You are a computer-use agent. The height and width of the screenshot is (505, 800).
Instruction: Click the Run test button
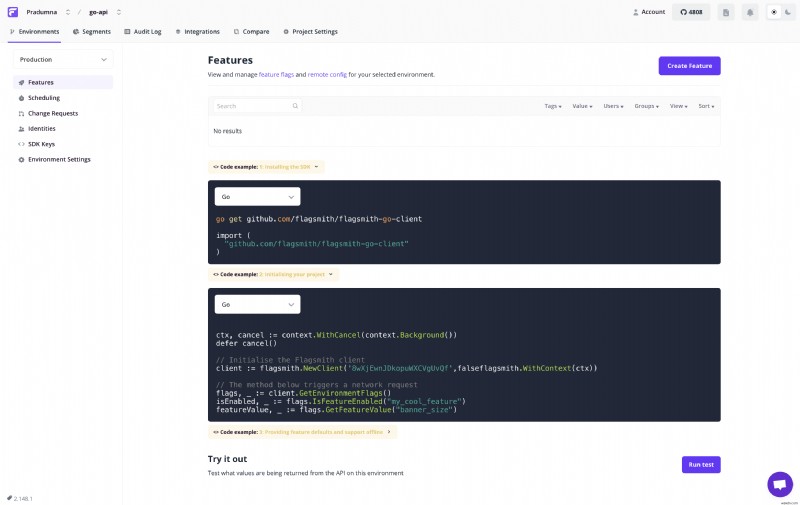(x=701, y=465)
